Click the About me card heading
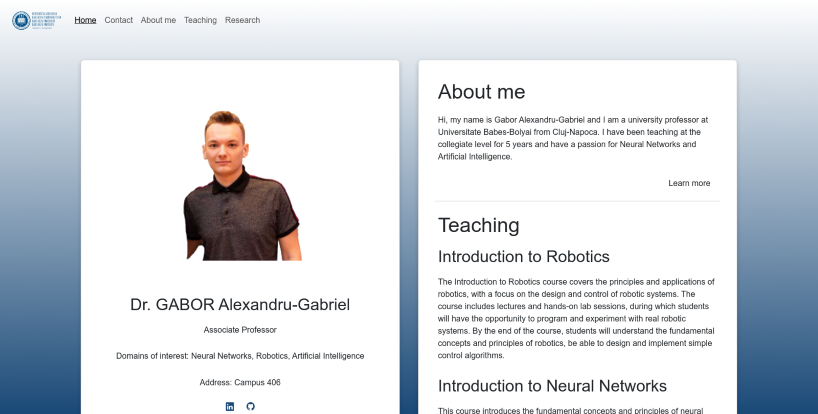Viewport: 818px width, 414px height. tap(482, 92)
